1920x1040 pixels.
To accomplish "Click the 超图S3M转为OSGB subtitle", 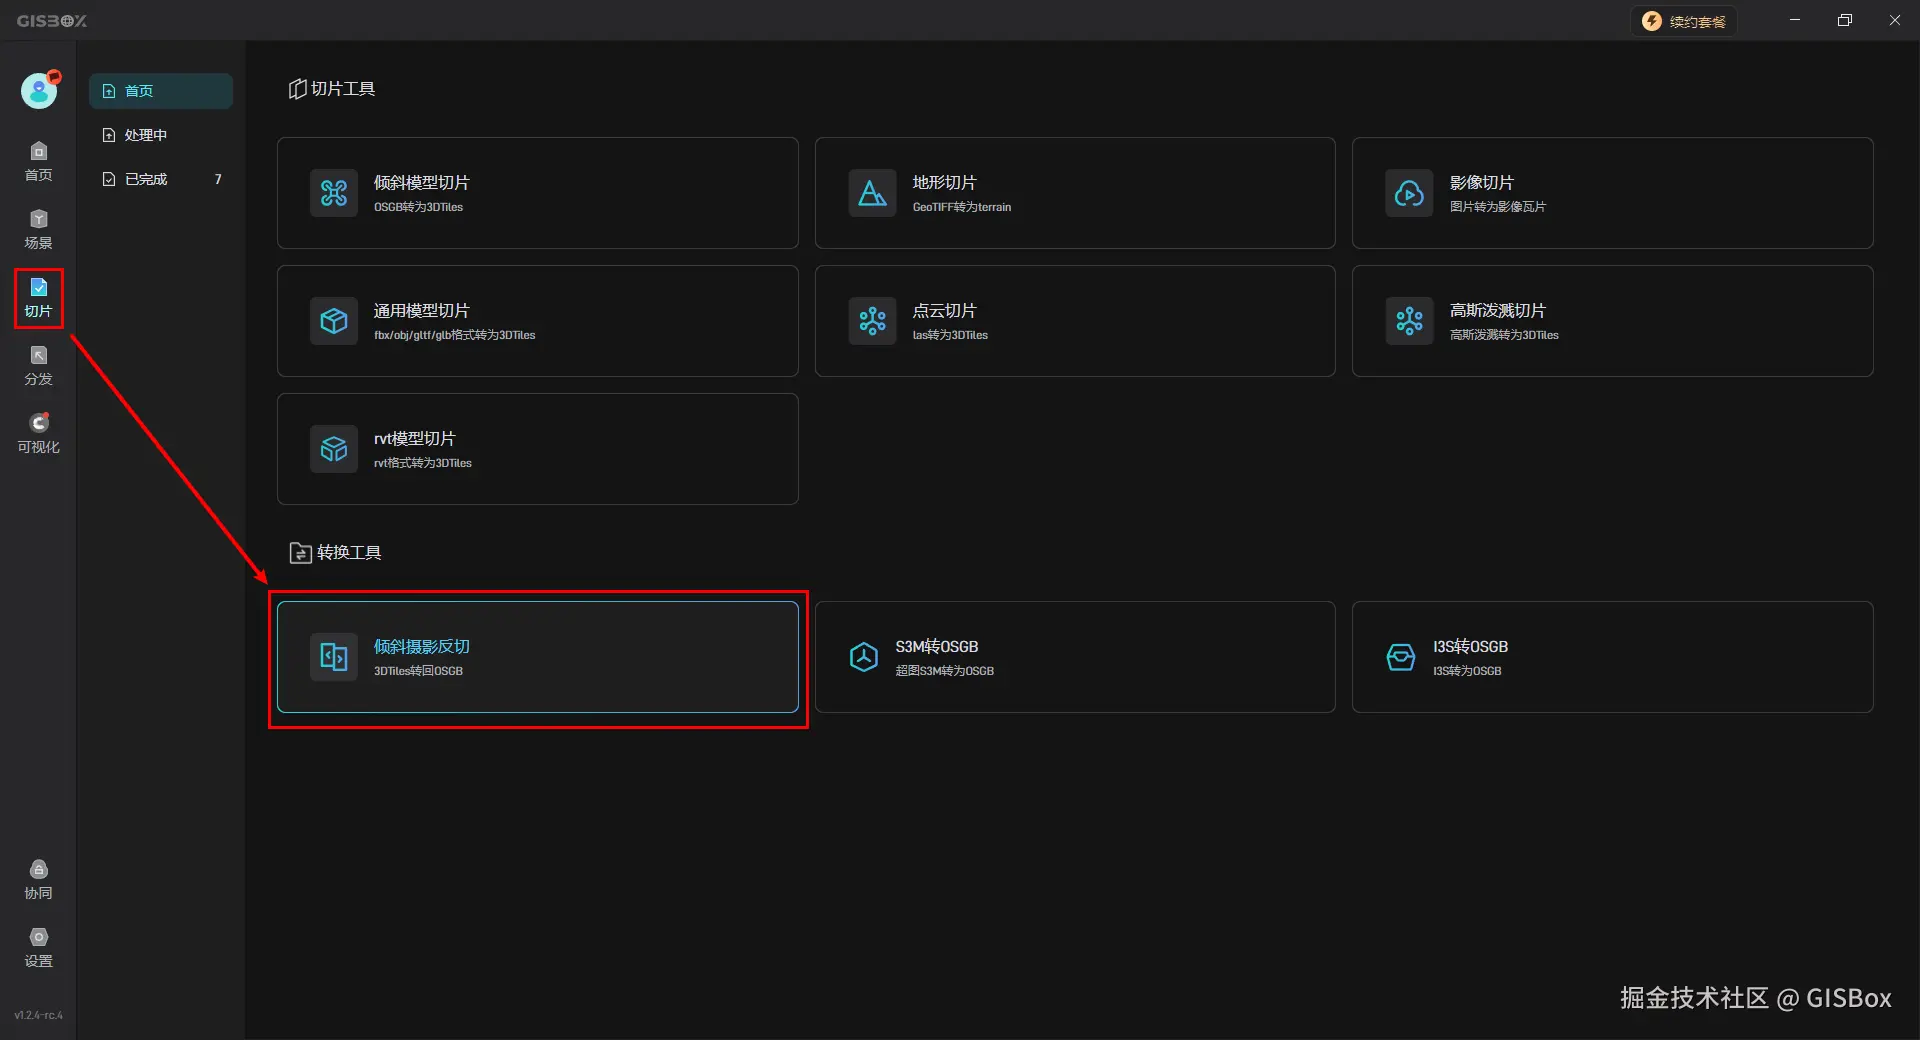I will tap(944, 671).
